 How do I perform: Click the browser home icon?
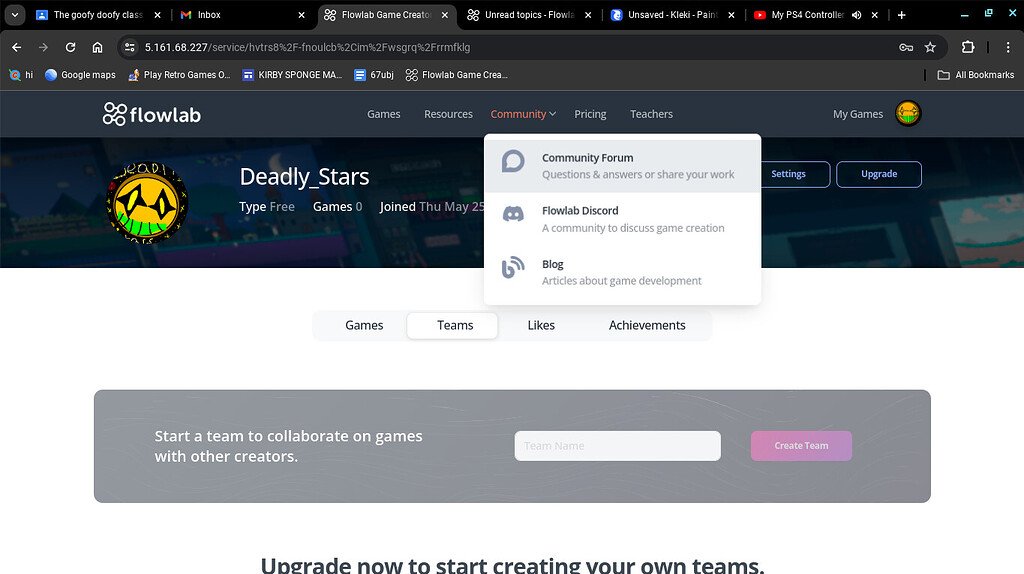[x=97, y=47]
